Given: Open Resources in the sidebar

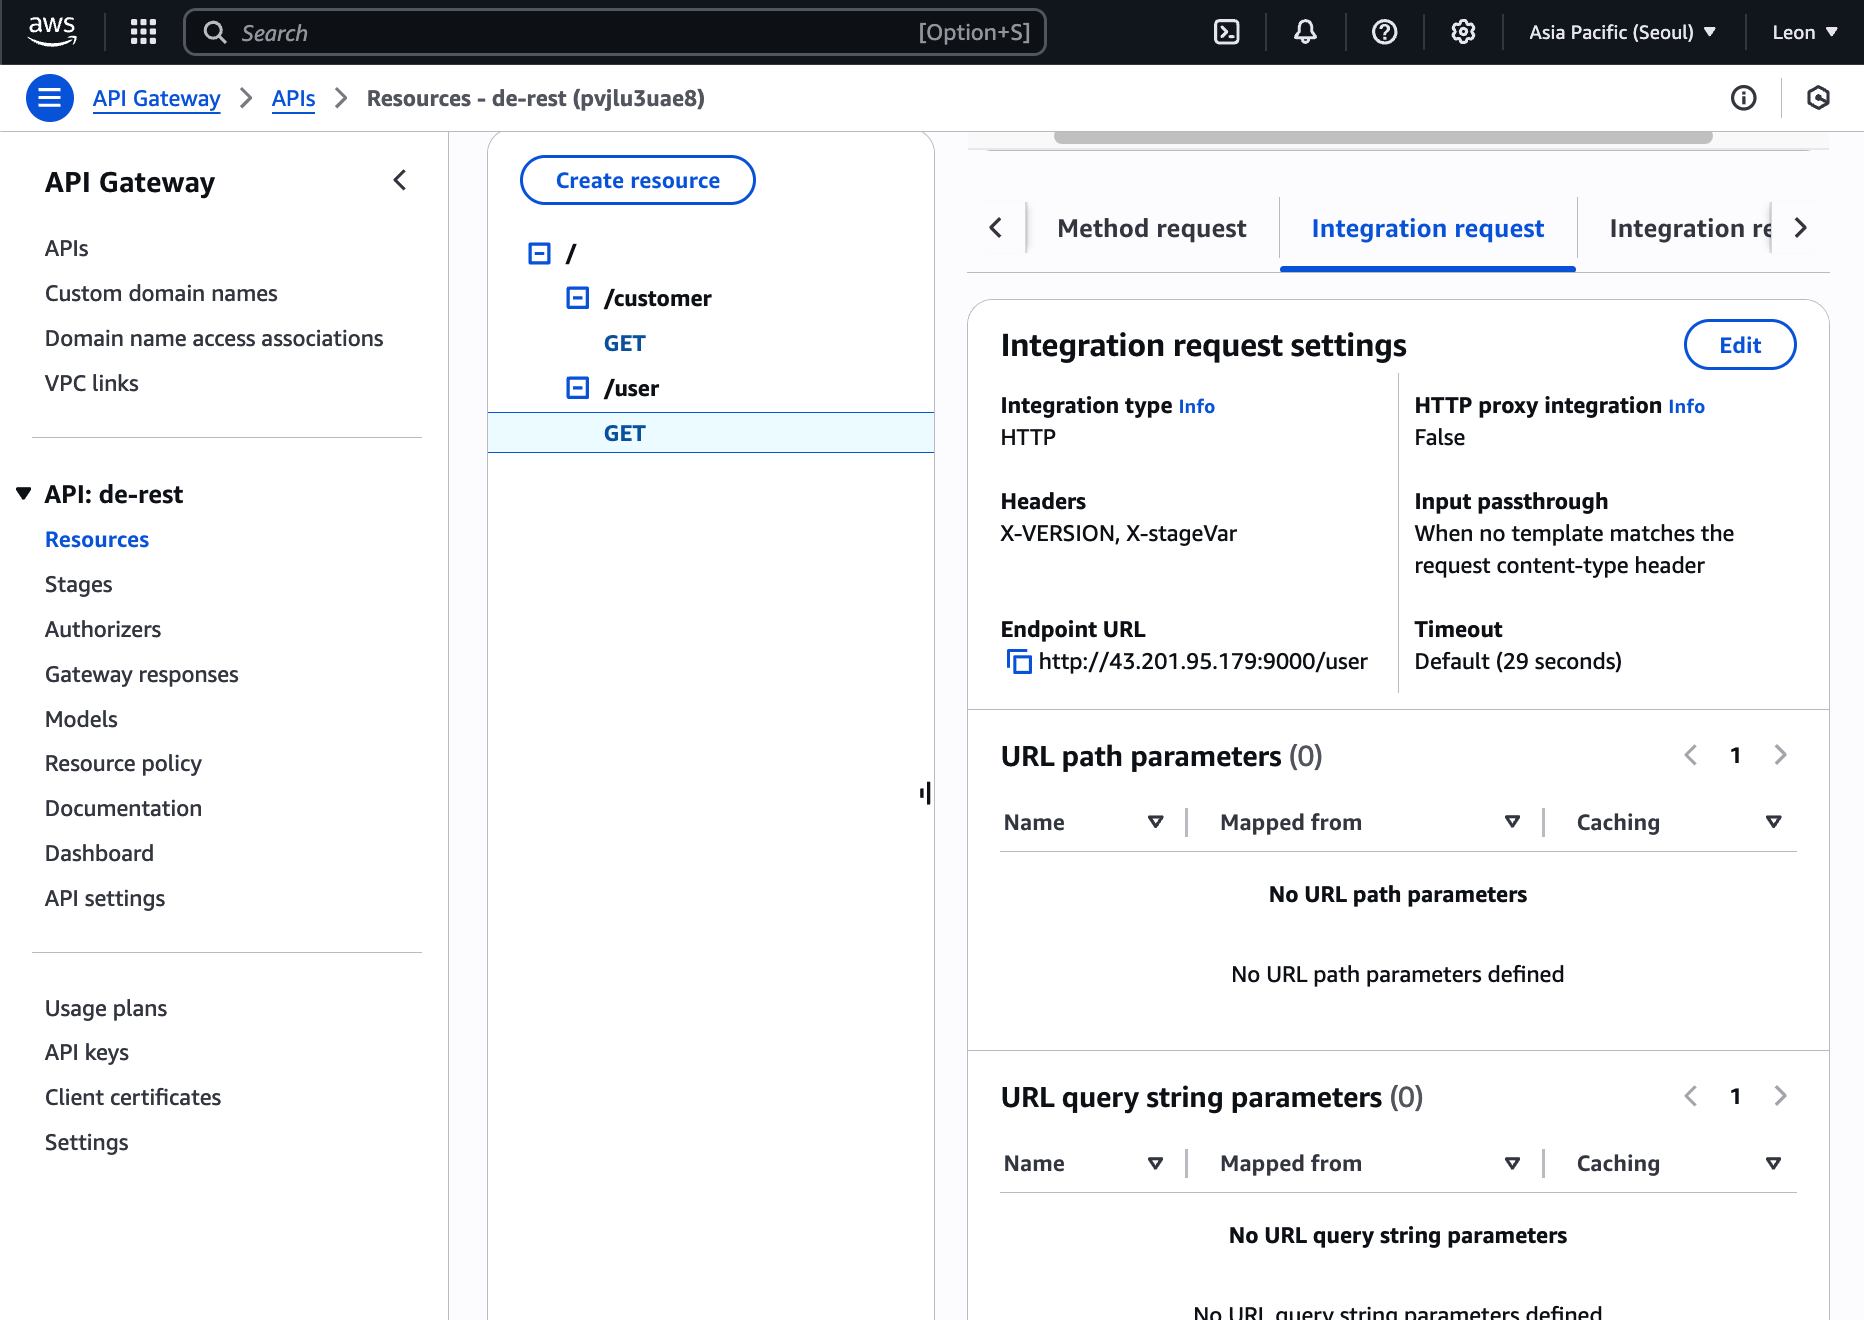Looking at the screenshot, I should click(97, 539).
